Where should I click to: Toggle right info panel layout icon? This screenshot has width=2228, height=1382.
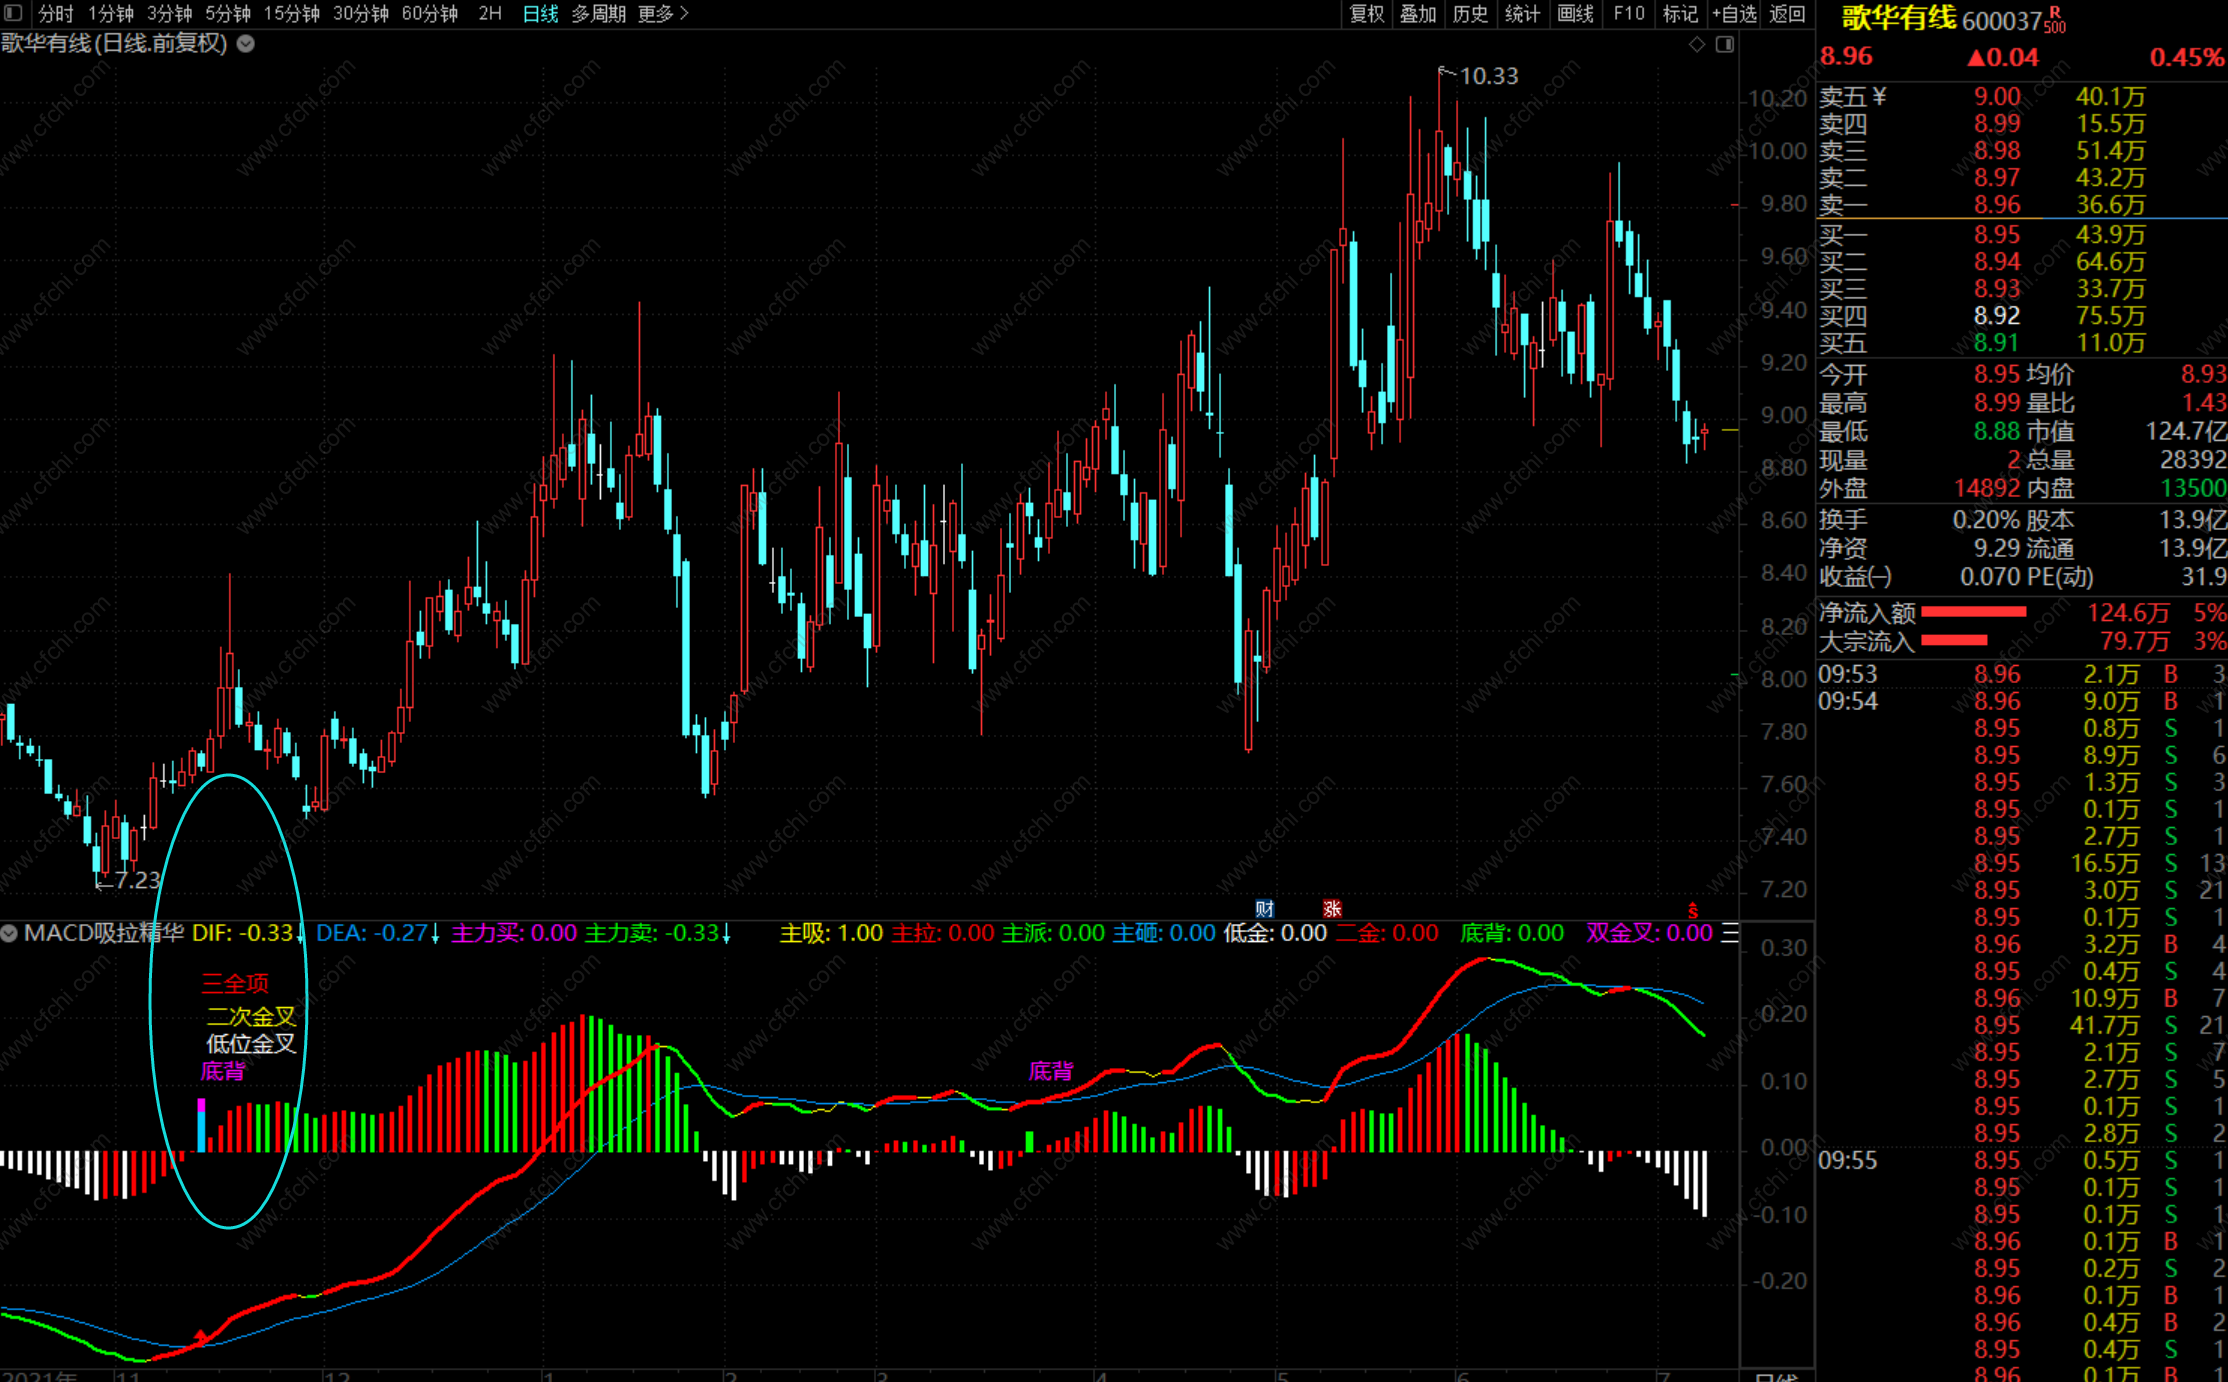pos(1725,44)
